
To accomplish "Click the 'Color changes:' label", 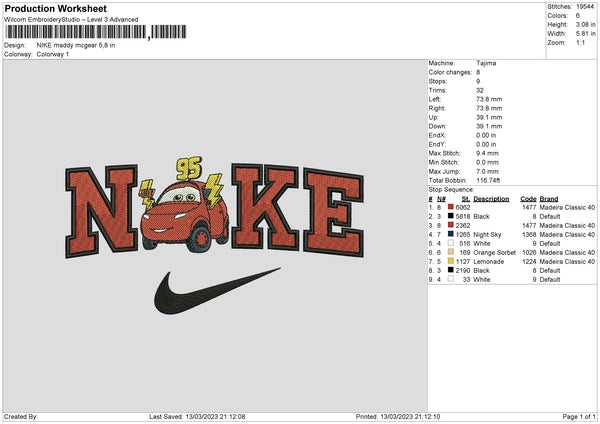I will (450, 72).
